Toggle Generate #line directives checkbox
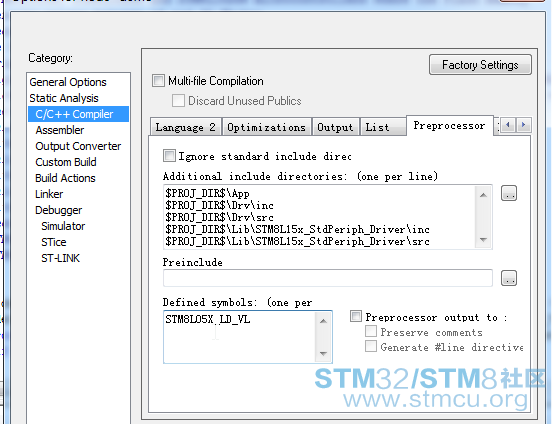552x424 pixels. click(371, 347)
